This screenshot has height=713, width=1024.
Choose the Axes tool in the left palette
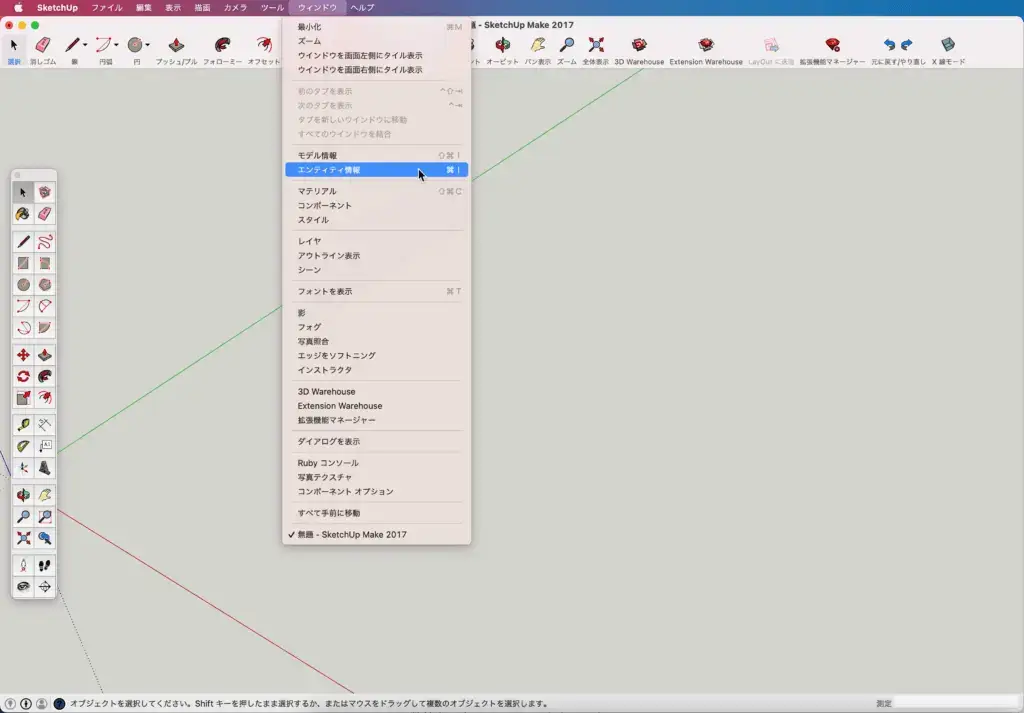click(x=23, y=468)
